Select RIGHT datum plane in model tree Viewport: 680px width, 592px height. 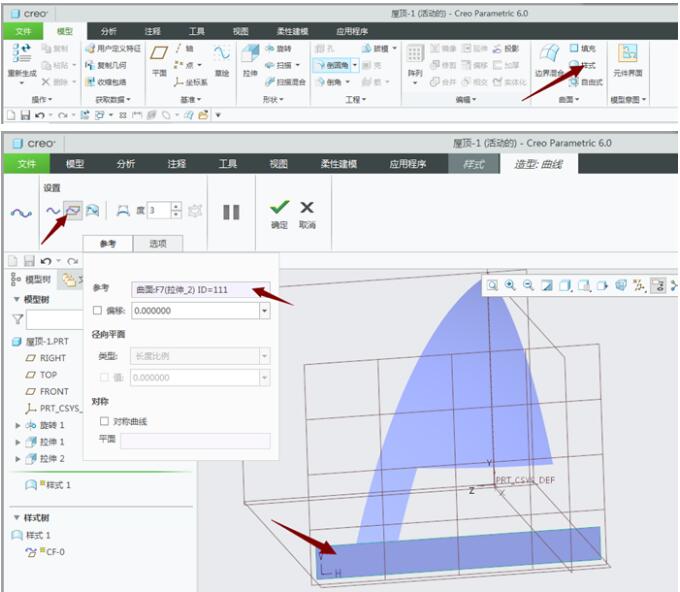[46, 358]
